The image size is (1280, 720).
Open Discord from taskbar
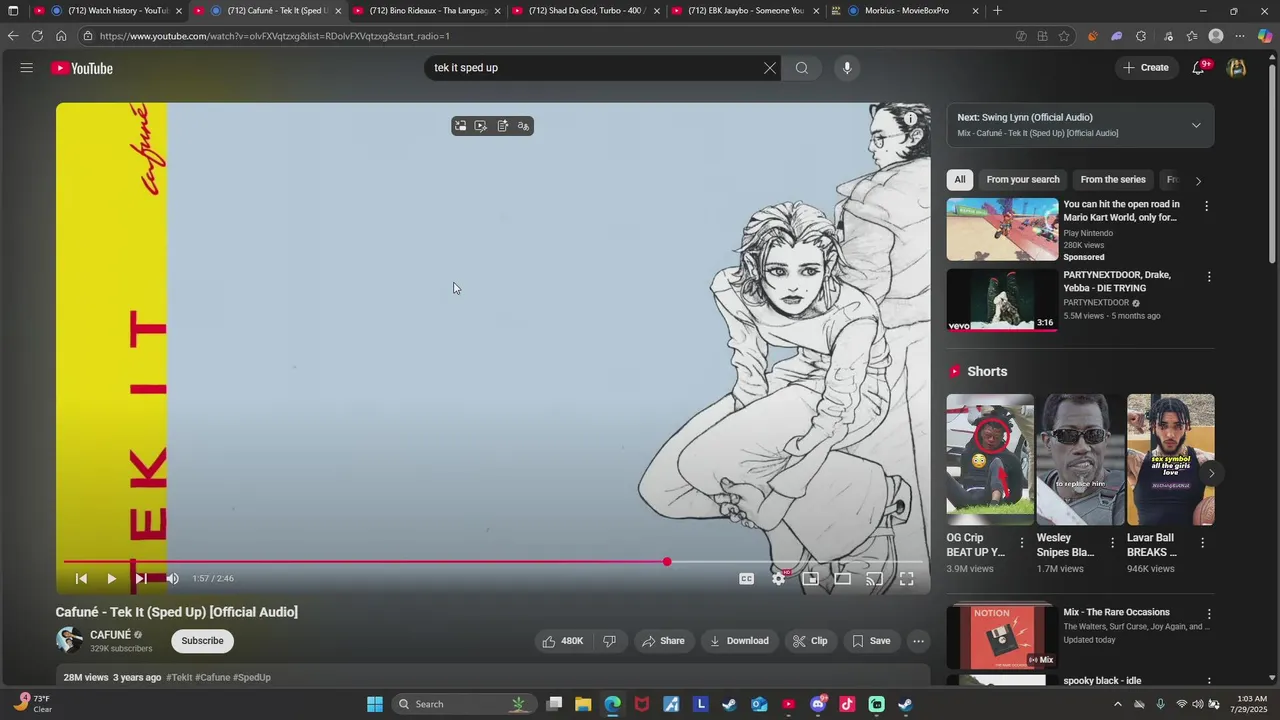[818, 704]
